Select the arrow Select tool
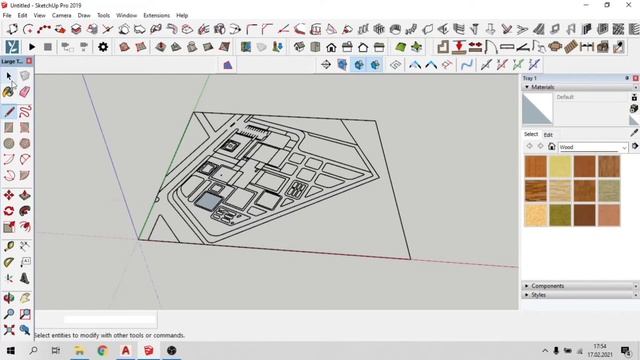Viewport: 640px width, 360px height. [x=9, y=76]
